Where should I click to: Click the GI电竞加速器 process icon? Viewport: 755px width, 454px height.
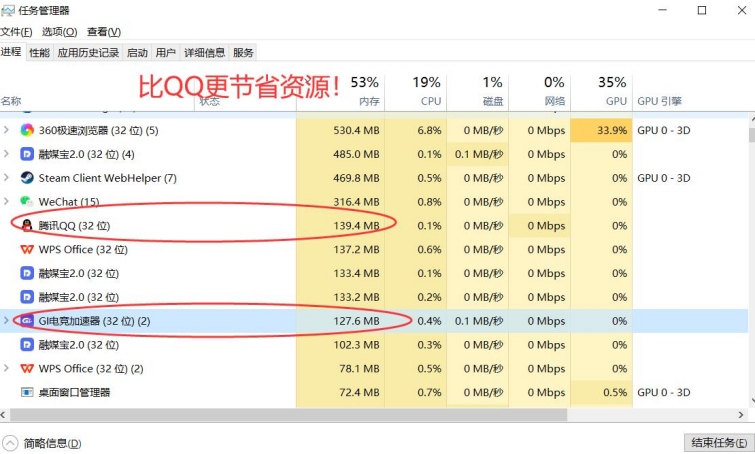[x=27, y=321]
